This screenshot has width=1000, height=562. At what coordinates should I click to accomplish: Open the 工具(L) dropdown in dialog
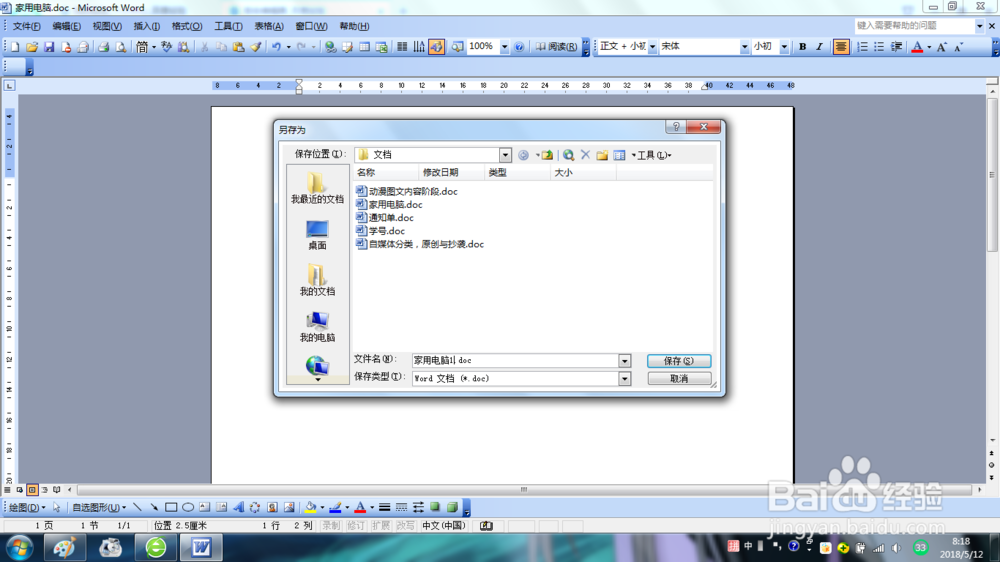(654, 155)
